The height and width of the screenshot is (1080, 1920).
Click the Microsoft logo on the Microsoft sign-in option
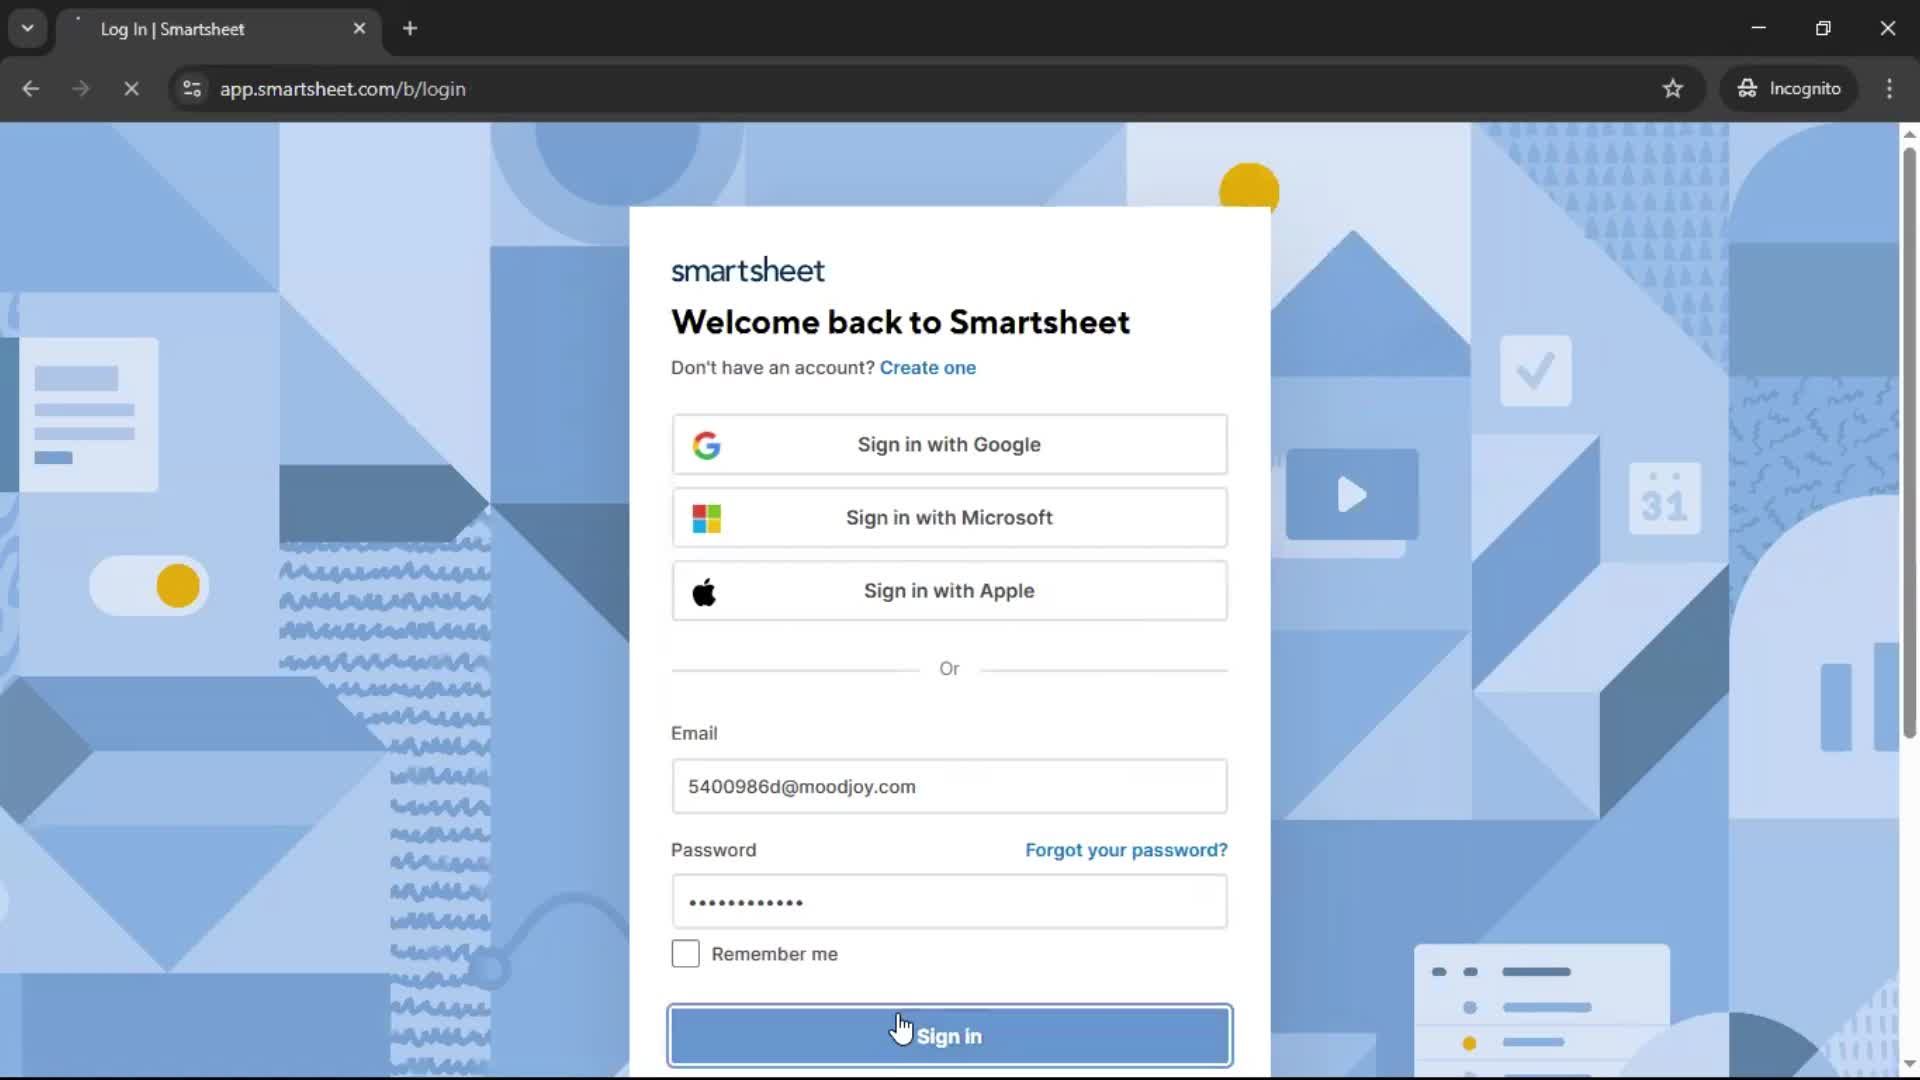[705, 518]
